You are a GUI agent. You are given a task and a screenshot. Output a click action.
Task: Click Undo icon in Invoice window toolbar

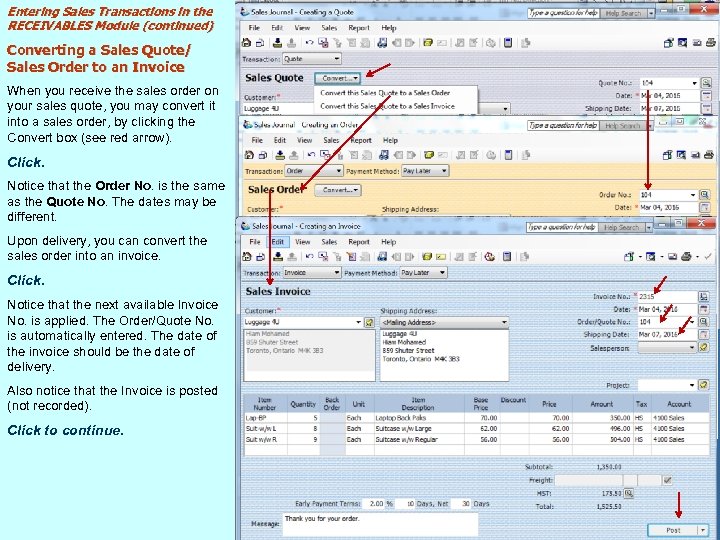click(x=309, y=257)
